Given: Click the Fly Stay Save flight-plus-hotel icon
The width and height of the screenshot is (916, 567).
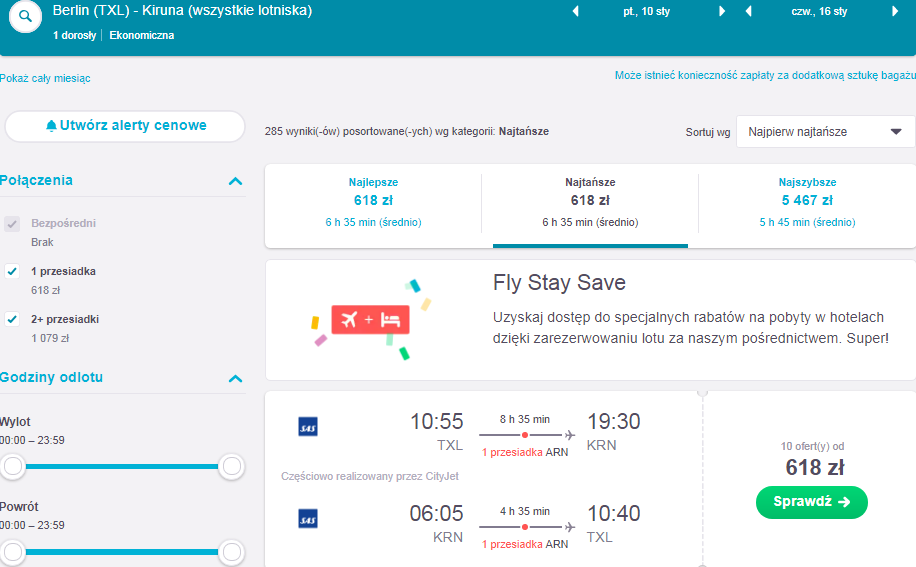Looking at the screenshot, I should point(370,319).
